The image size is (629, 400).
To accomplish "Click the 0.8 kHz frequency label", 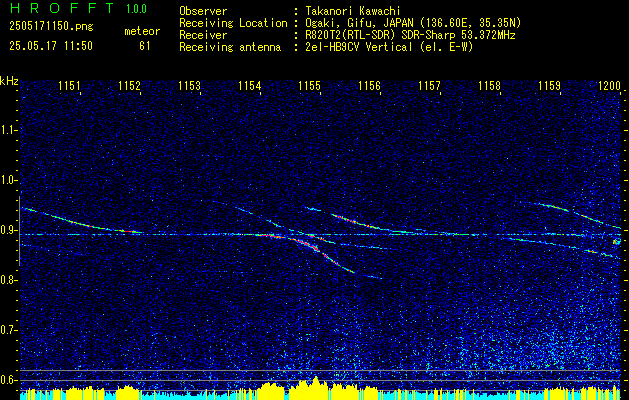I will pyautogui.click(x=8, y=280).
